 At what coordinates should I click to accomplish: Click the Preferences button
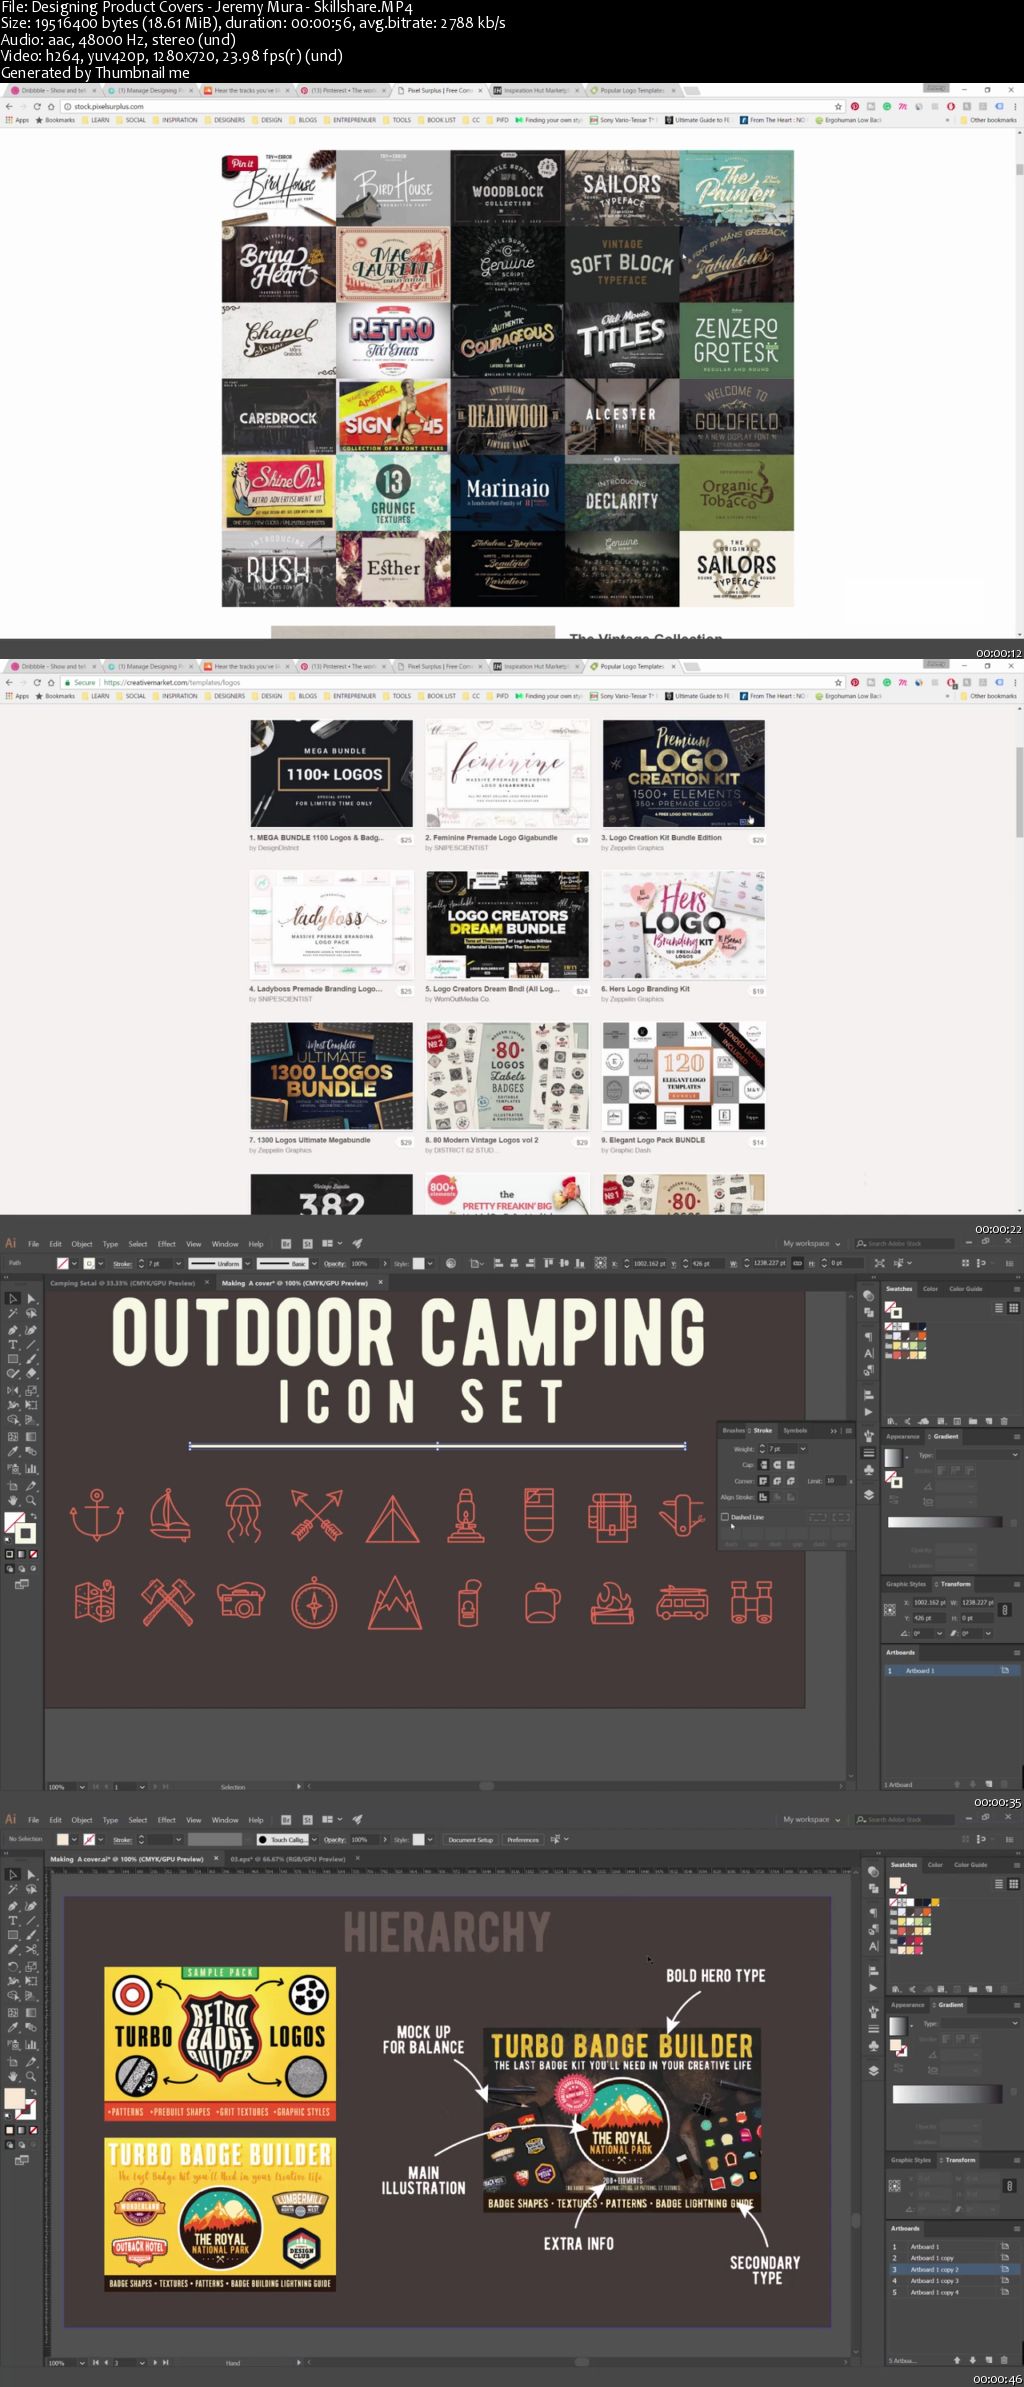[522, 1839]
